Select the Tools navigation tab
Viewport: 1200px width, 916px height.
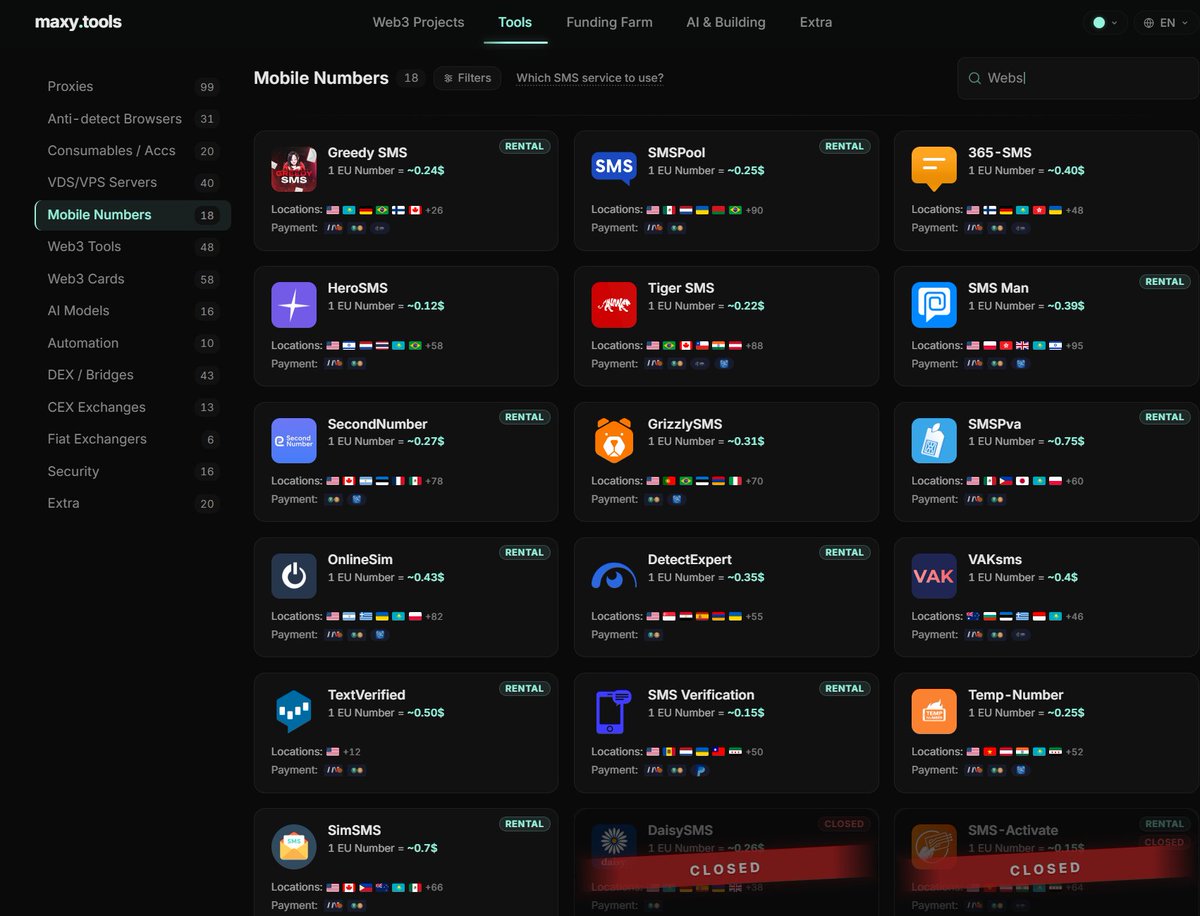point(515,22)
